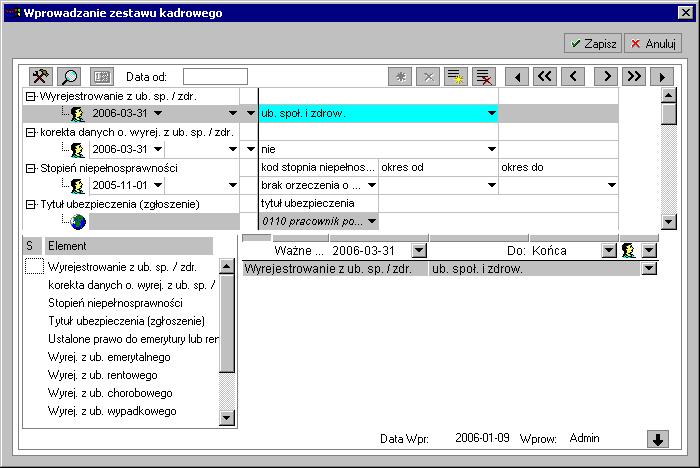Open date dropdown for 2005-11-01
The height and width of the screenshot is (468, 700).
click(158, 185)
